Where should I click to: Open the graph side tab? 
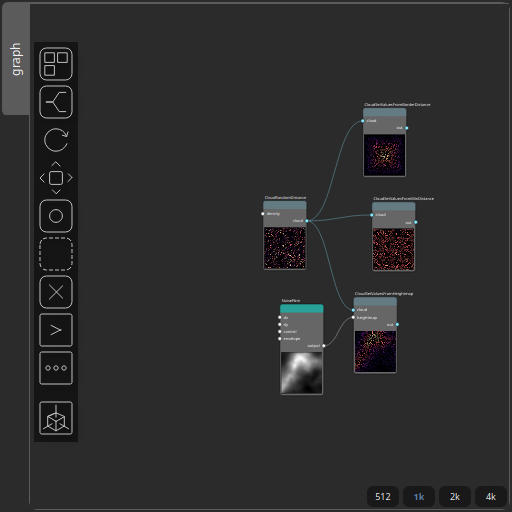tap(16, 59)
